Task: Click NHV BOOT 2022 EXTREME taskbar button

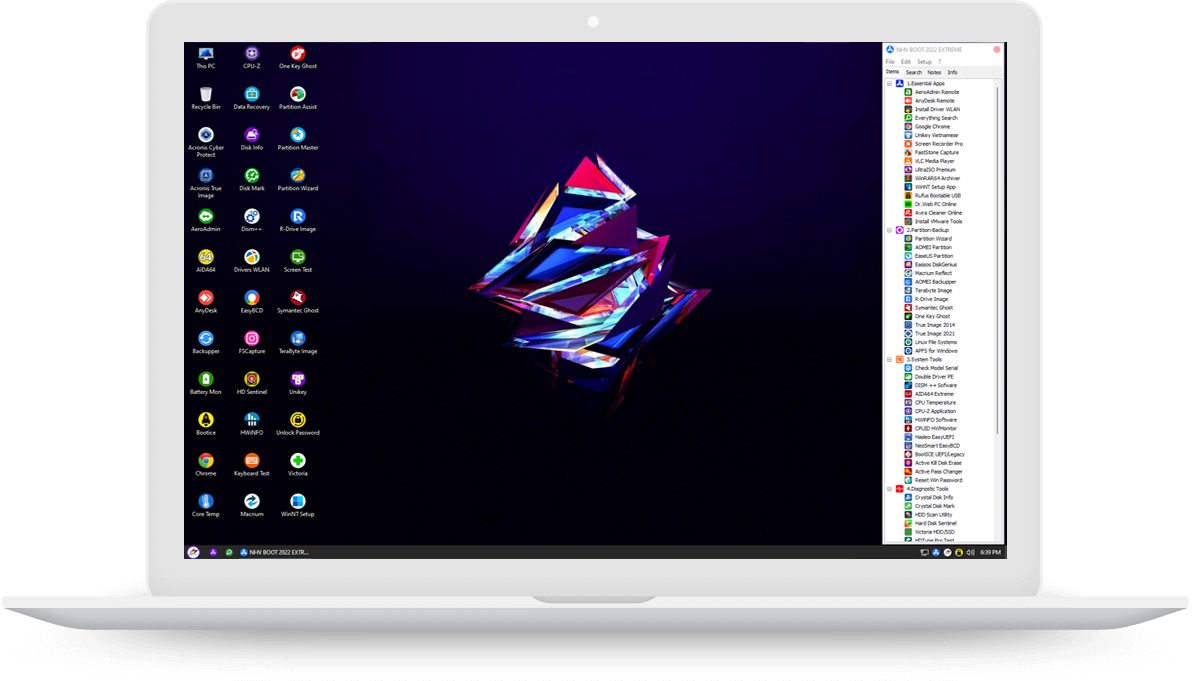Action: [x=274, y=552]
